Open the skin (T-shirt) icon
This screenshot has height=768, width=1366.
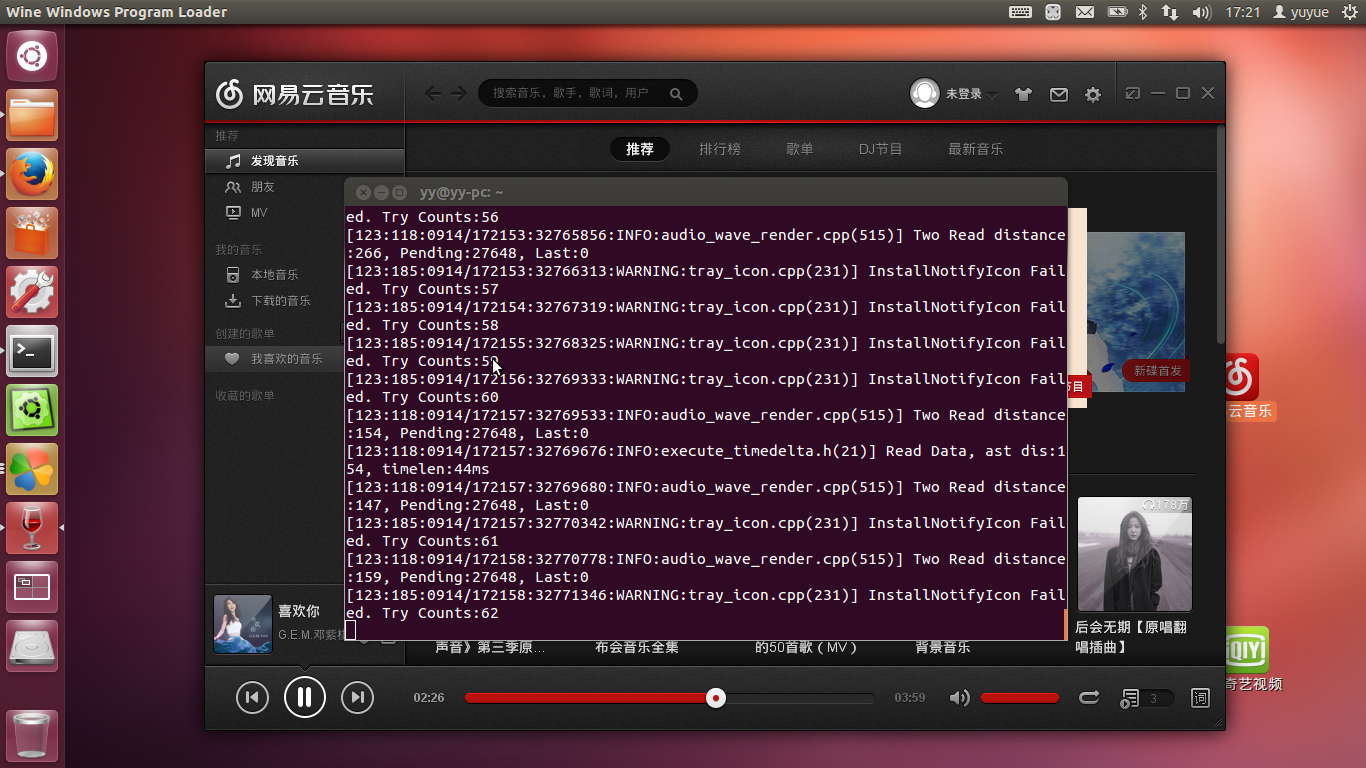(1023, 94)
